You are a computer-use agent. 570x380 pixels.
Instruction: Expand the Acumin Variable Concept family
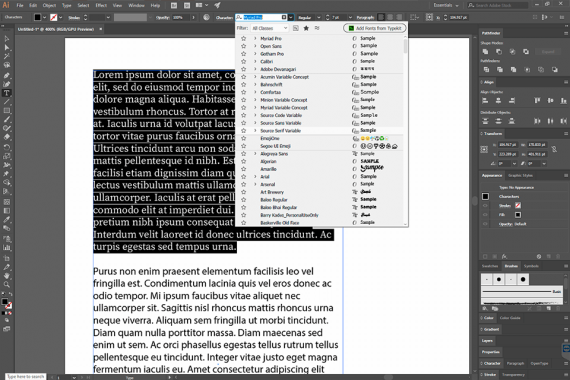pyautogui.click(x=255, y=77)
